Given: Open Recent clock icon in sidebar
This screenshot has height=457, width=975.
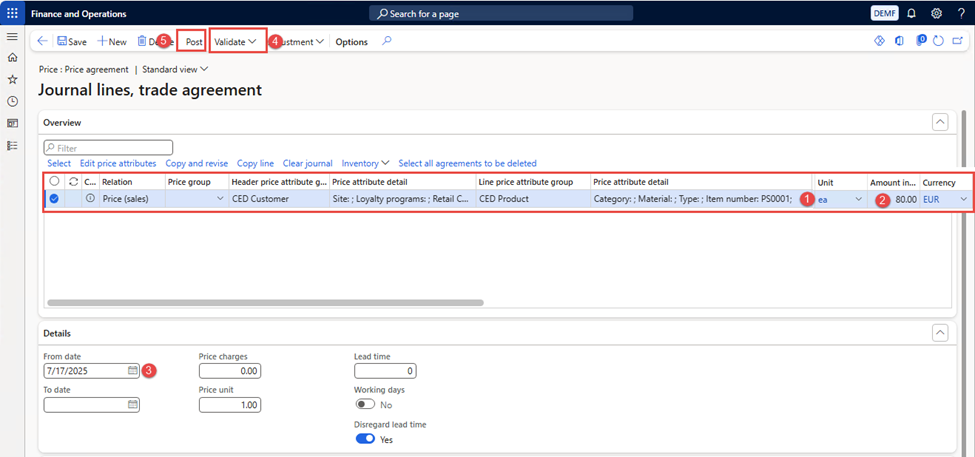Looking at the screenshot, I should (x=12, y=101).
